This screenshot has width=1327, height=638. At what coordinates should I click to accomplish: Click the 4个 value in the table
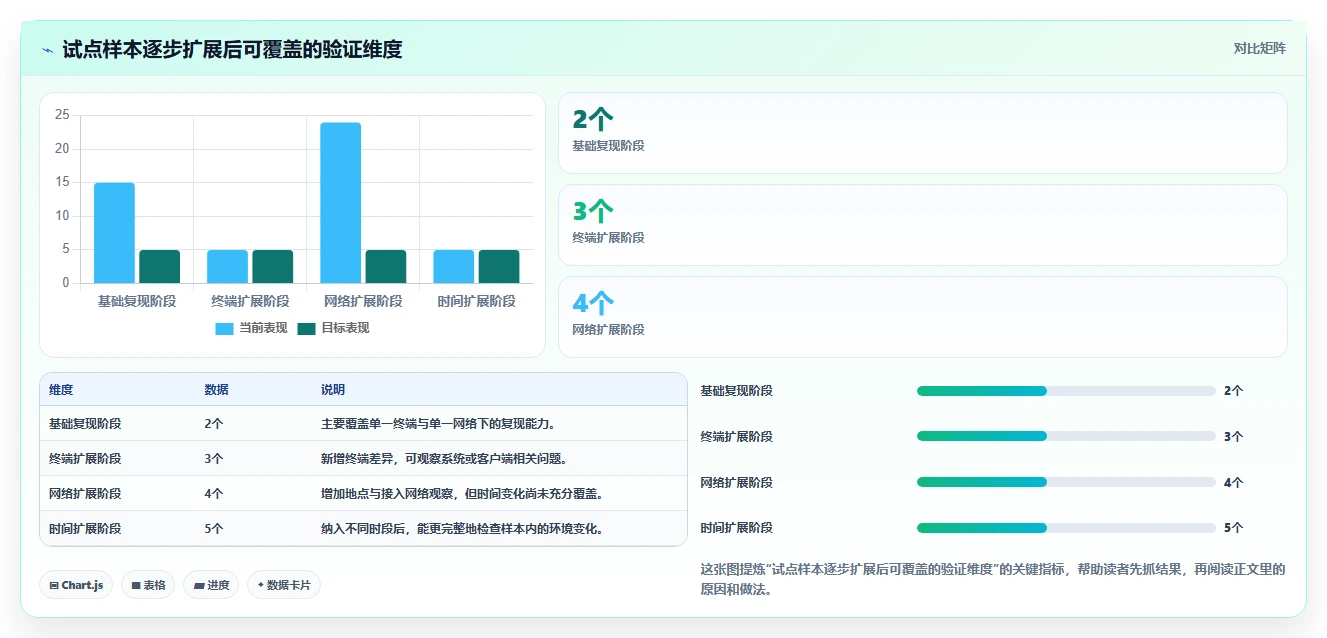pyautogui.click(x=214, y=494)
